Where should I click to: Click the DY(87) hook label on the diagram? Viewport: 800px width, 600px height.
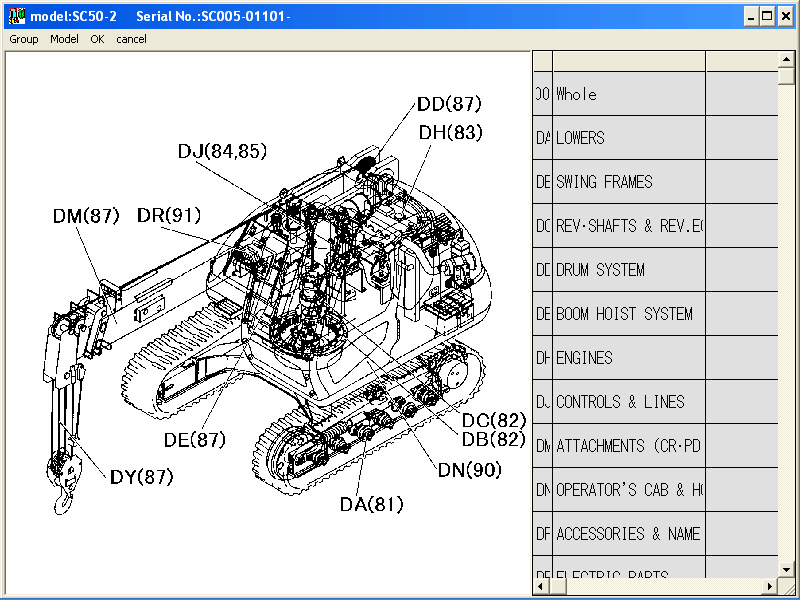139,477
